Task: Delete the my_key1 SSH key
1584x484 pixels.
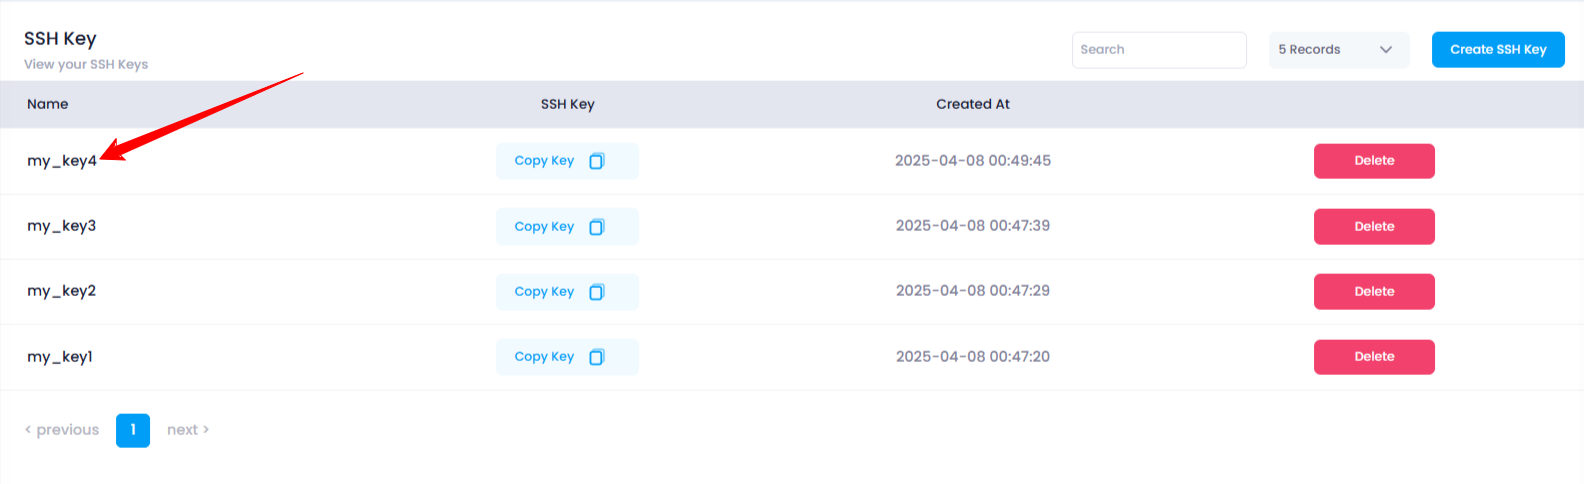Action: (1374, 357)
